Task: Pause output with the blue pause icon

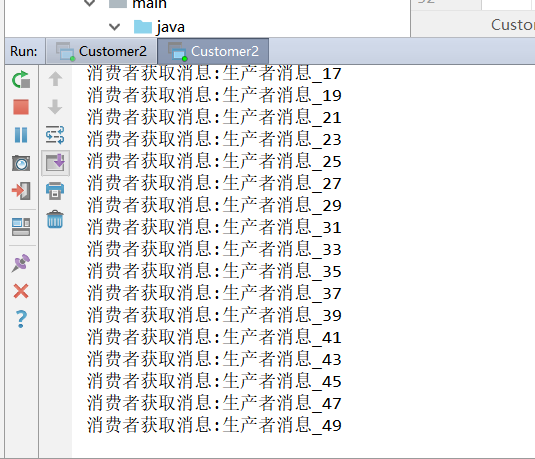Action: coord(21,135)
